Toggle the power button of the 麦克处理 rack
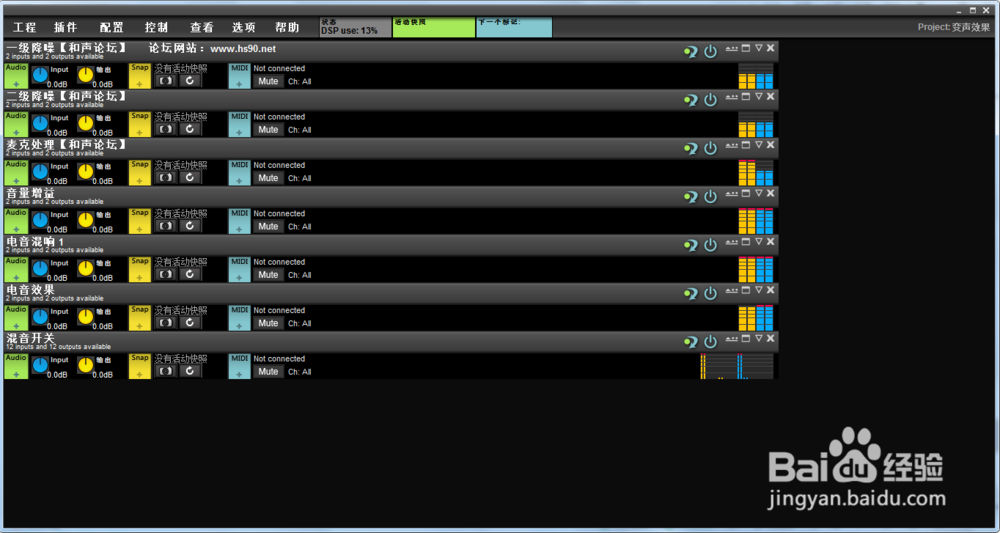Screen dimensions: 1000x533 tap(710, 149)
